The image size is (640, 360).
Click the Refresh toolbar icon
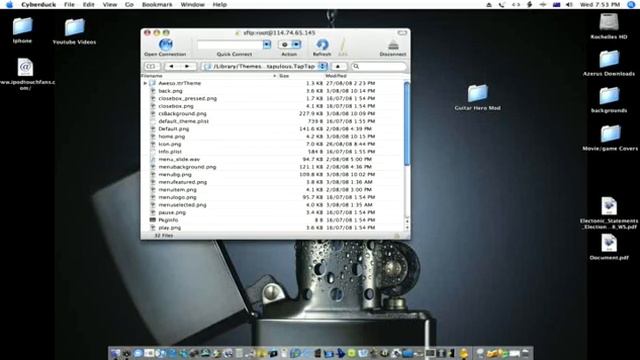click(322, 44)
